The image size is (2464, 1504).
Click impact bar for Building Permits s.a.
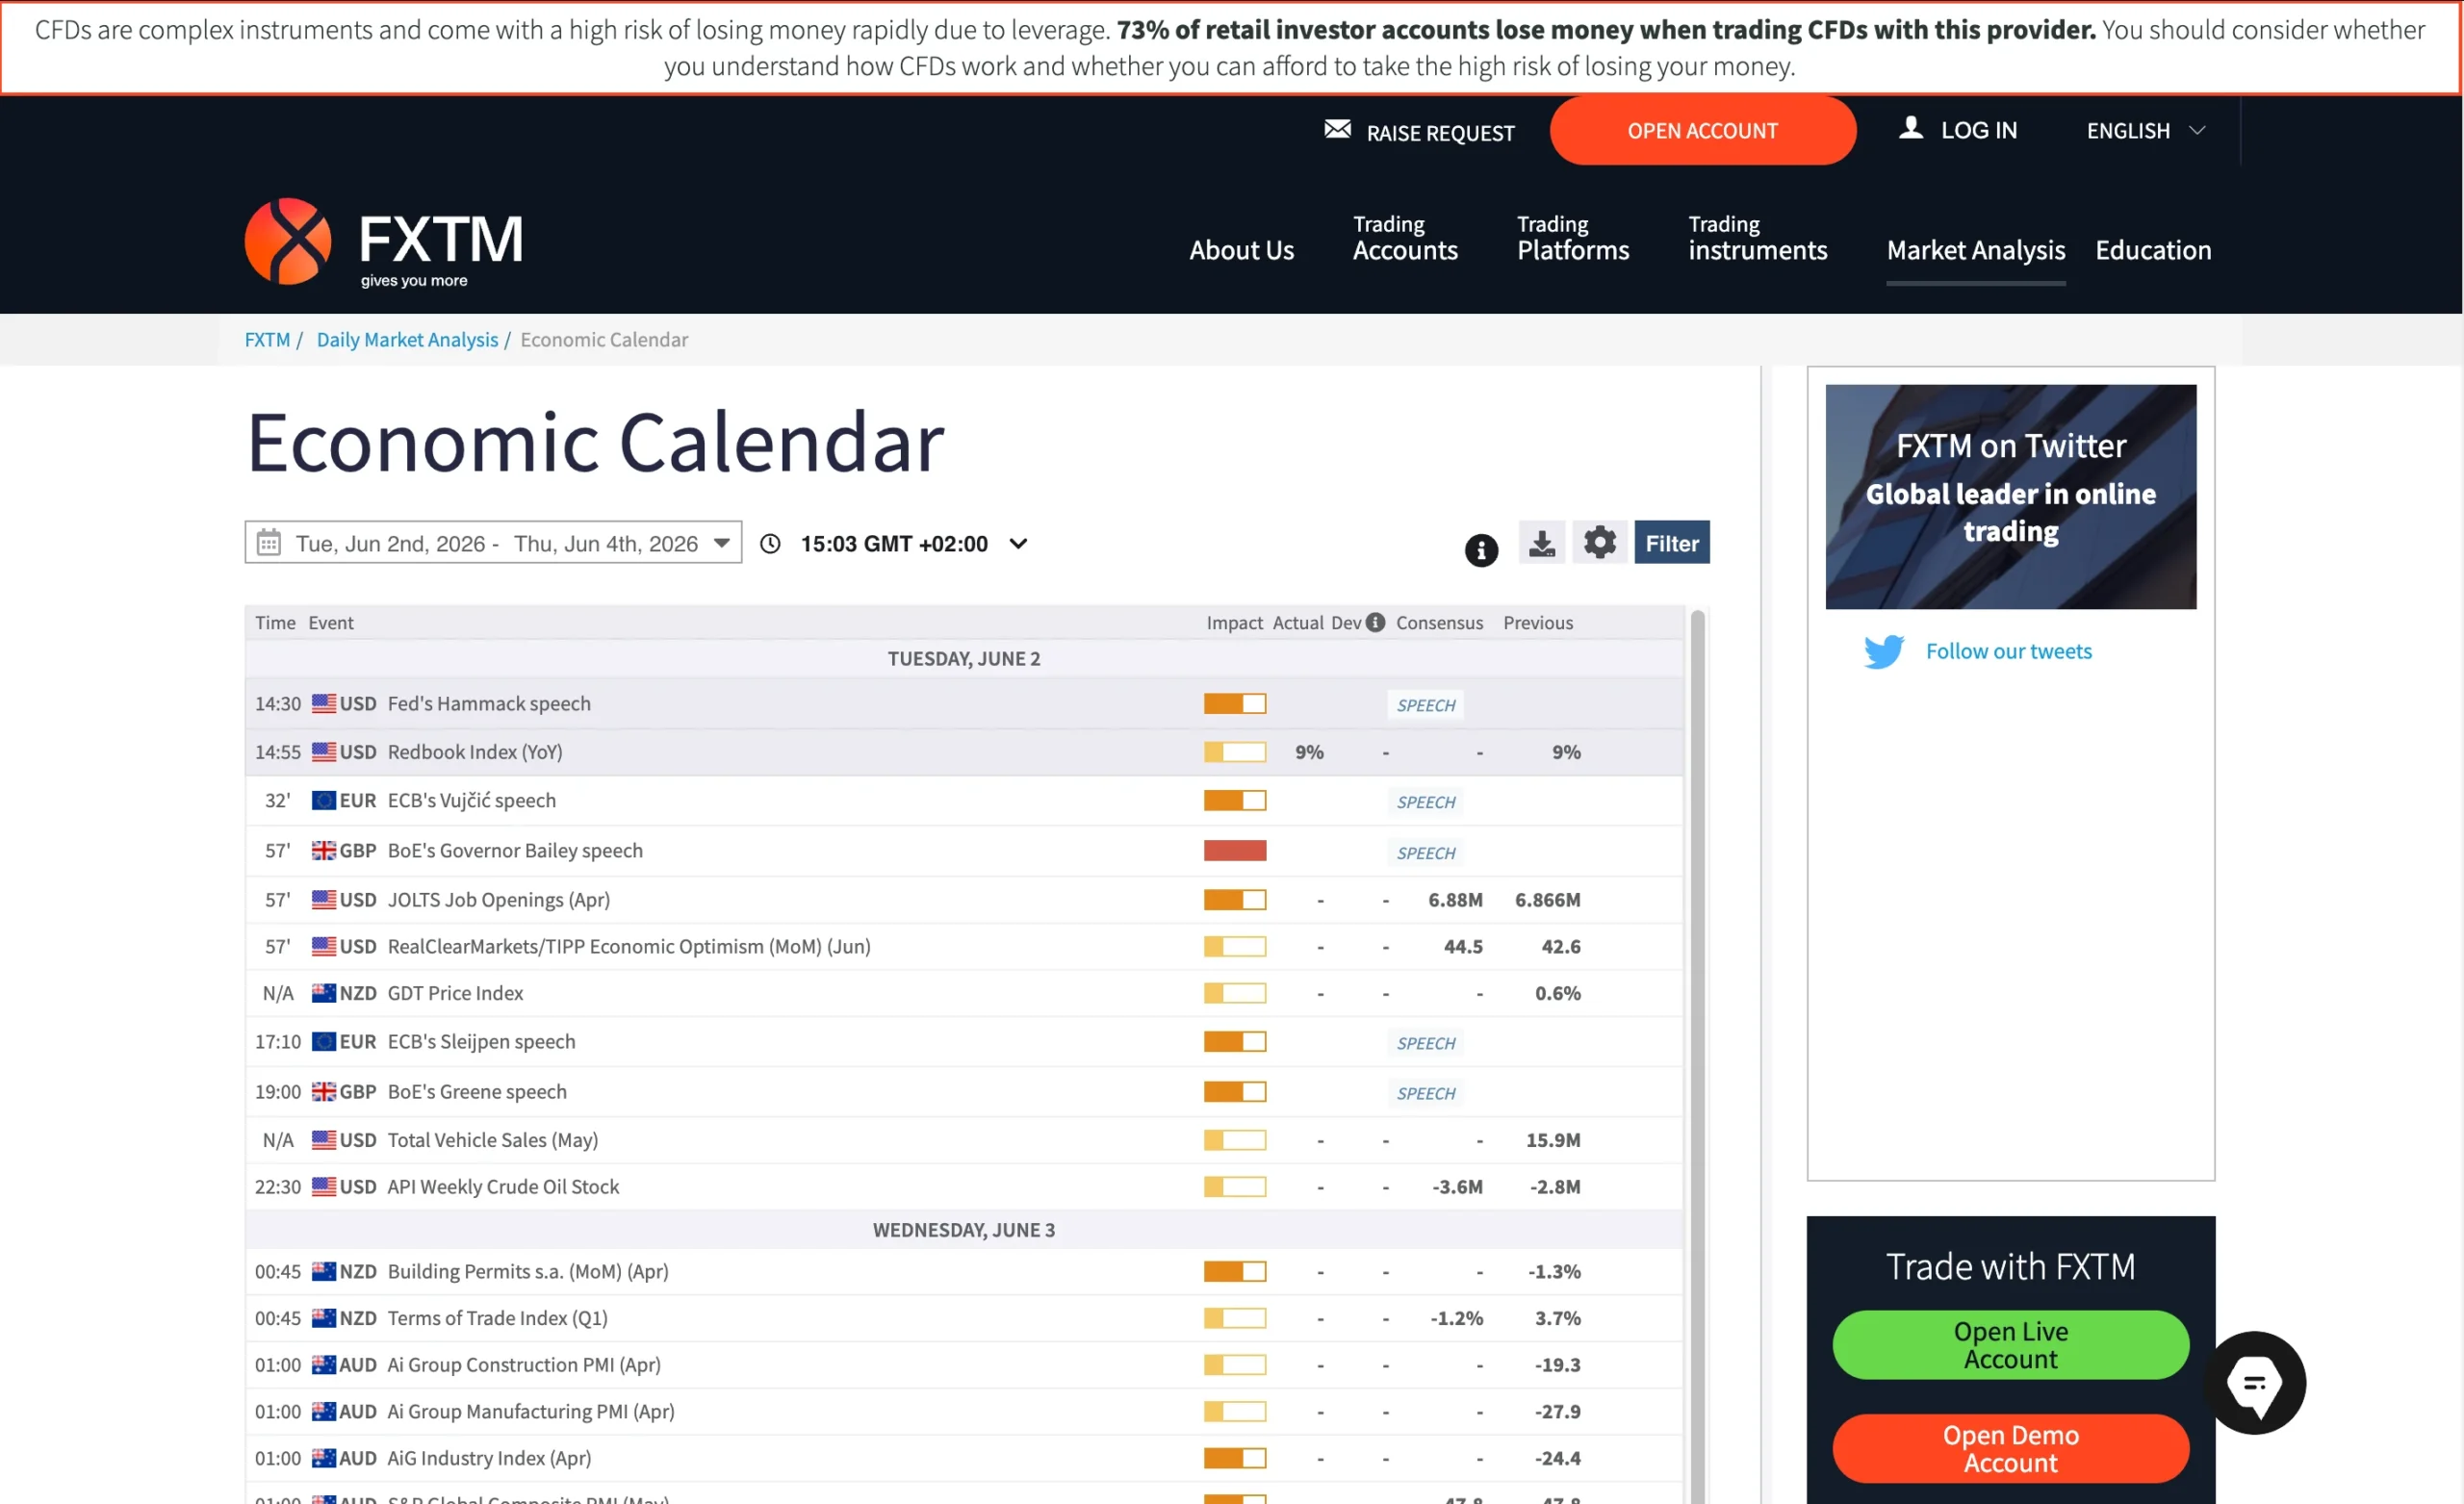click(x=1235, y=1271)
